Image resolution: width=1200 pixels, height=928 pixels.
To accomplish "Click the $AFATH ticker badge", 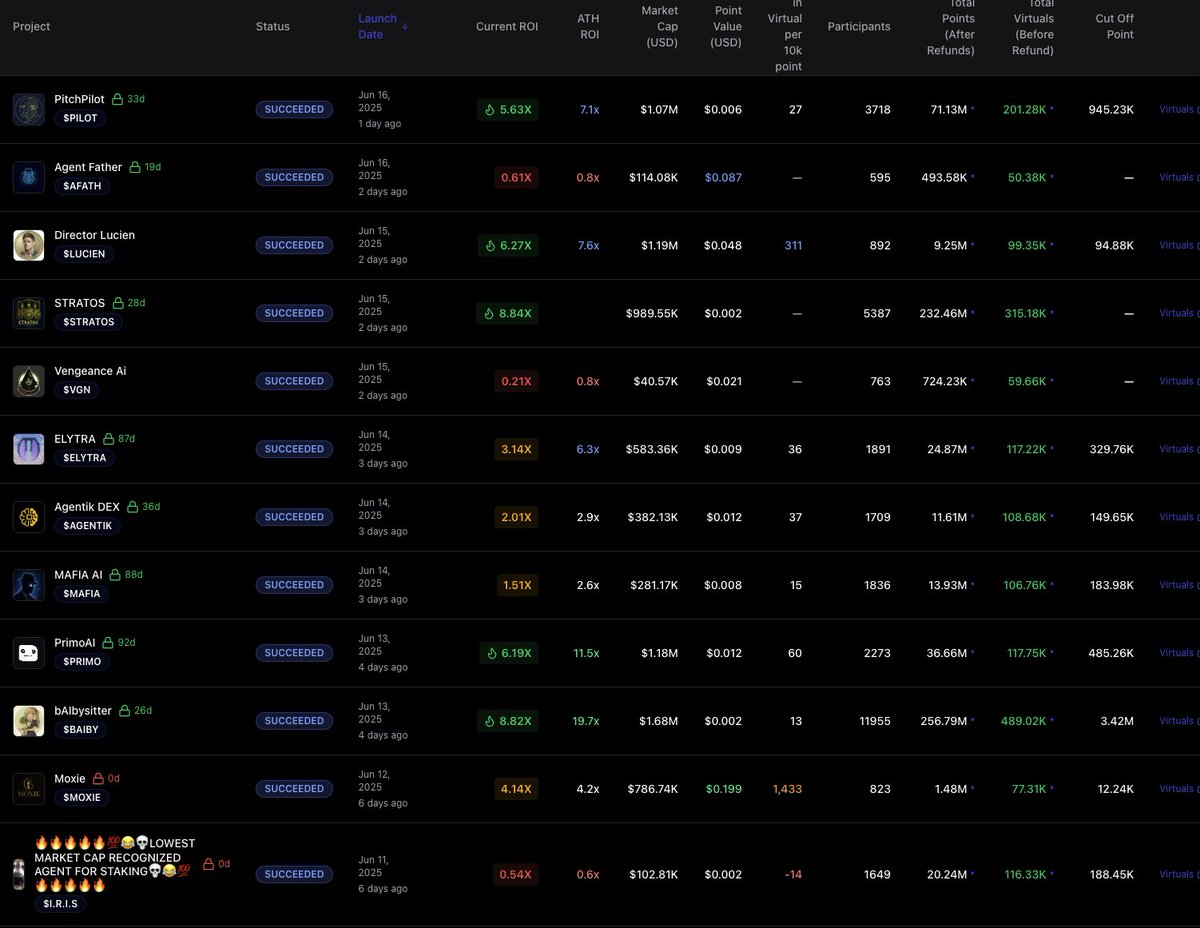I will tap(81, 186).
